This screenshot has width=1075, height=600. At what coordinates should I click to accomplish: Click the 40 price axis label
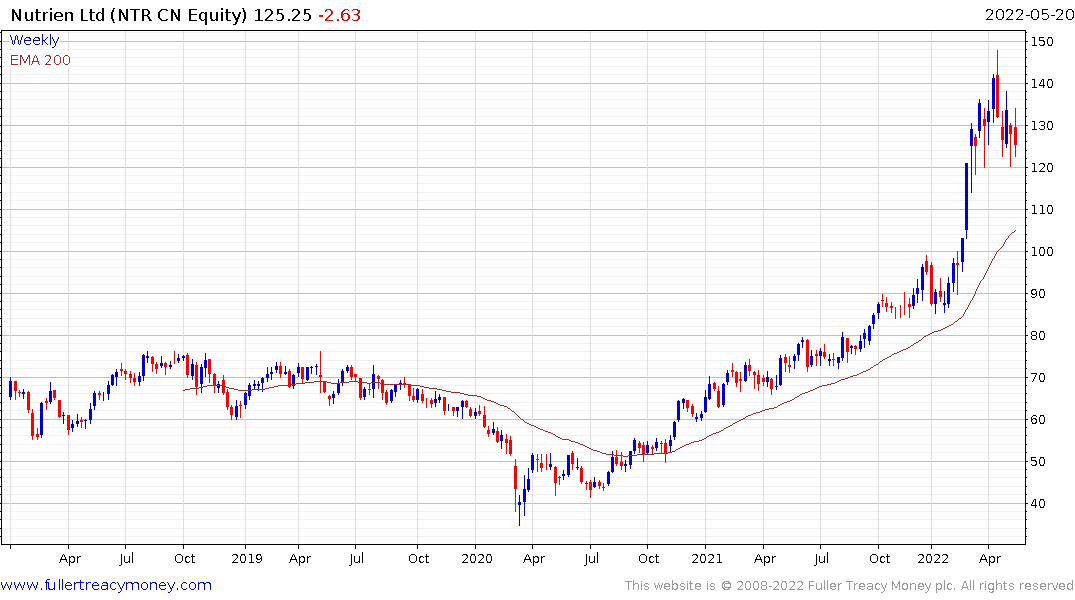[x=1038, y=503]
